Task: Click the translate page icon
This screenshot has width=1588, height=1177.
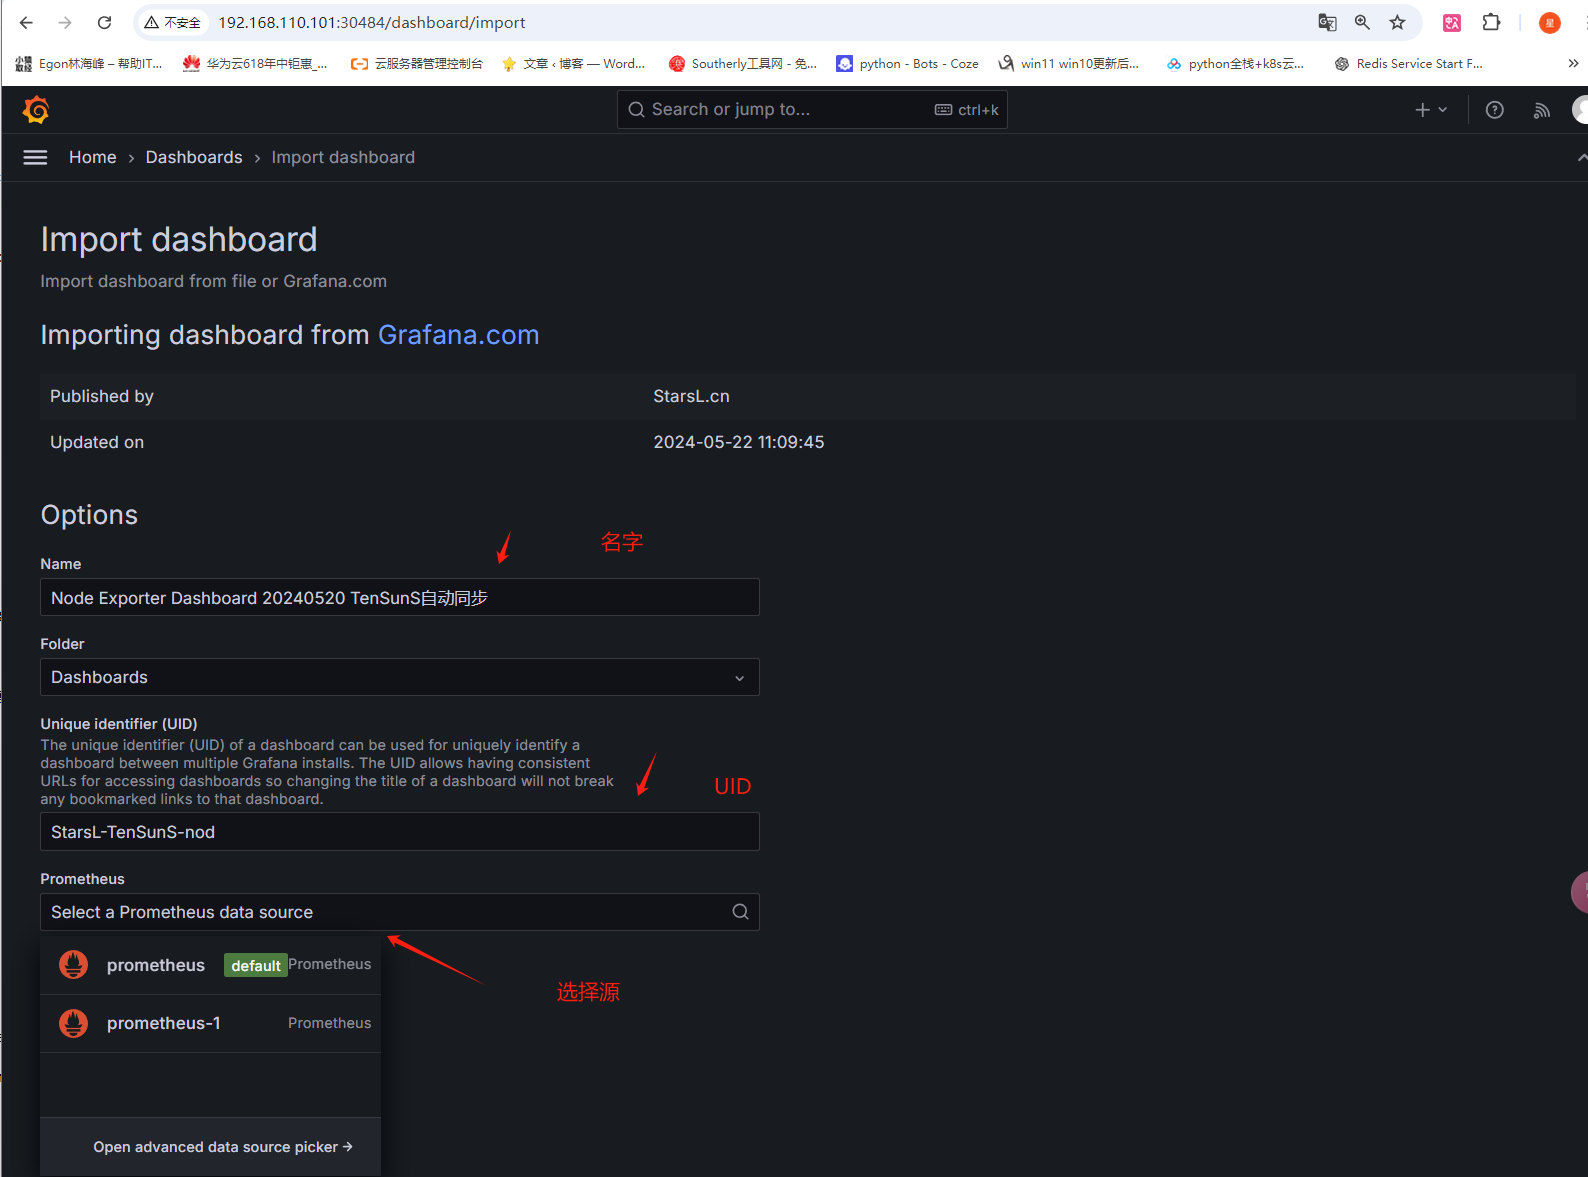Action: (1327, 22)
